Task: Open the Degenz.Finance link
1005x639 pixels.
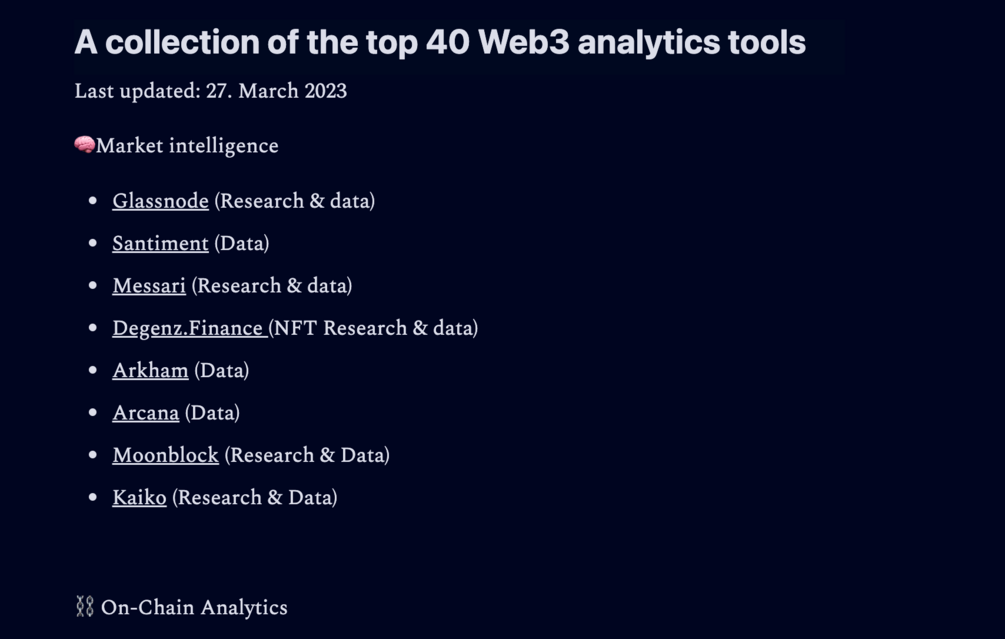Action: point(190,328)
